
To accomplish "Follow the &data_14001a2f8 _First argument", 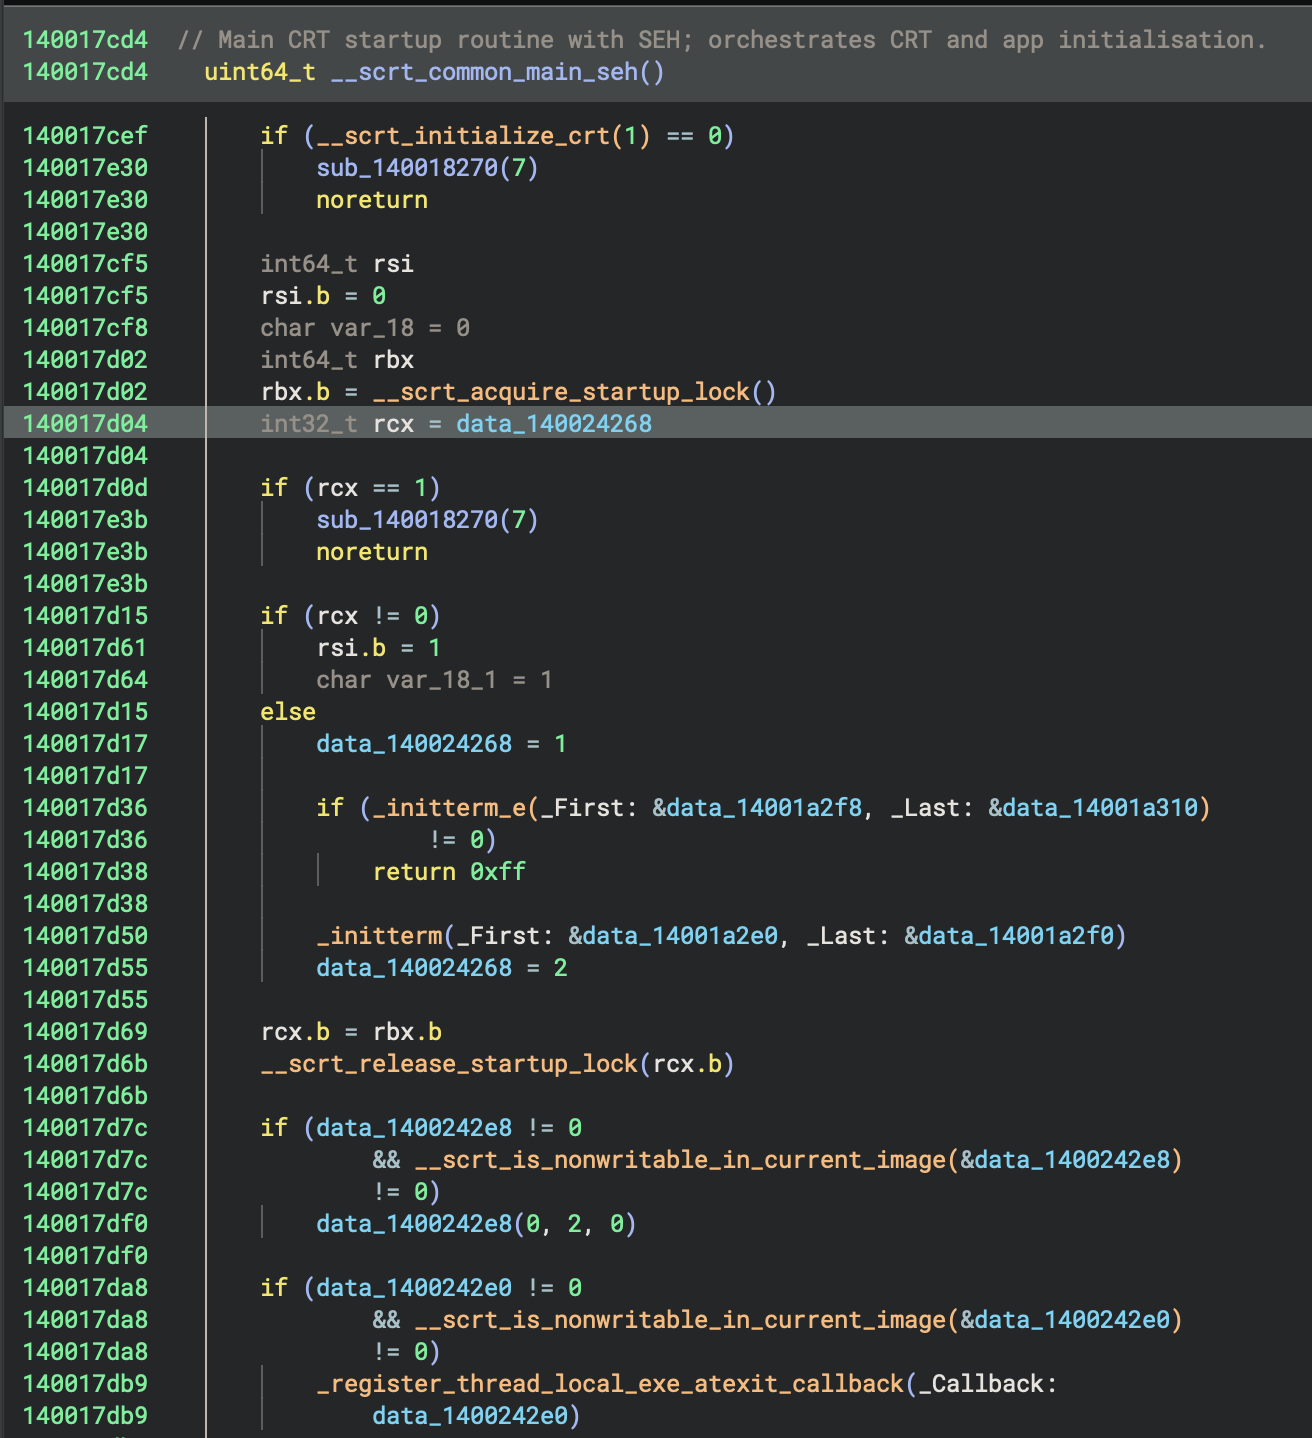I will click(757, 808).
